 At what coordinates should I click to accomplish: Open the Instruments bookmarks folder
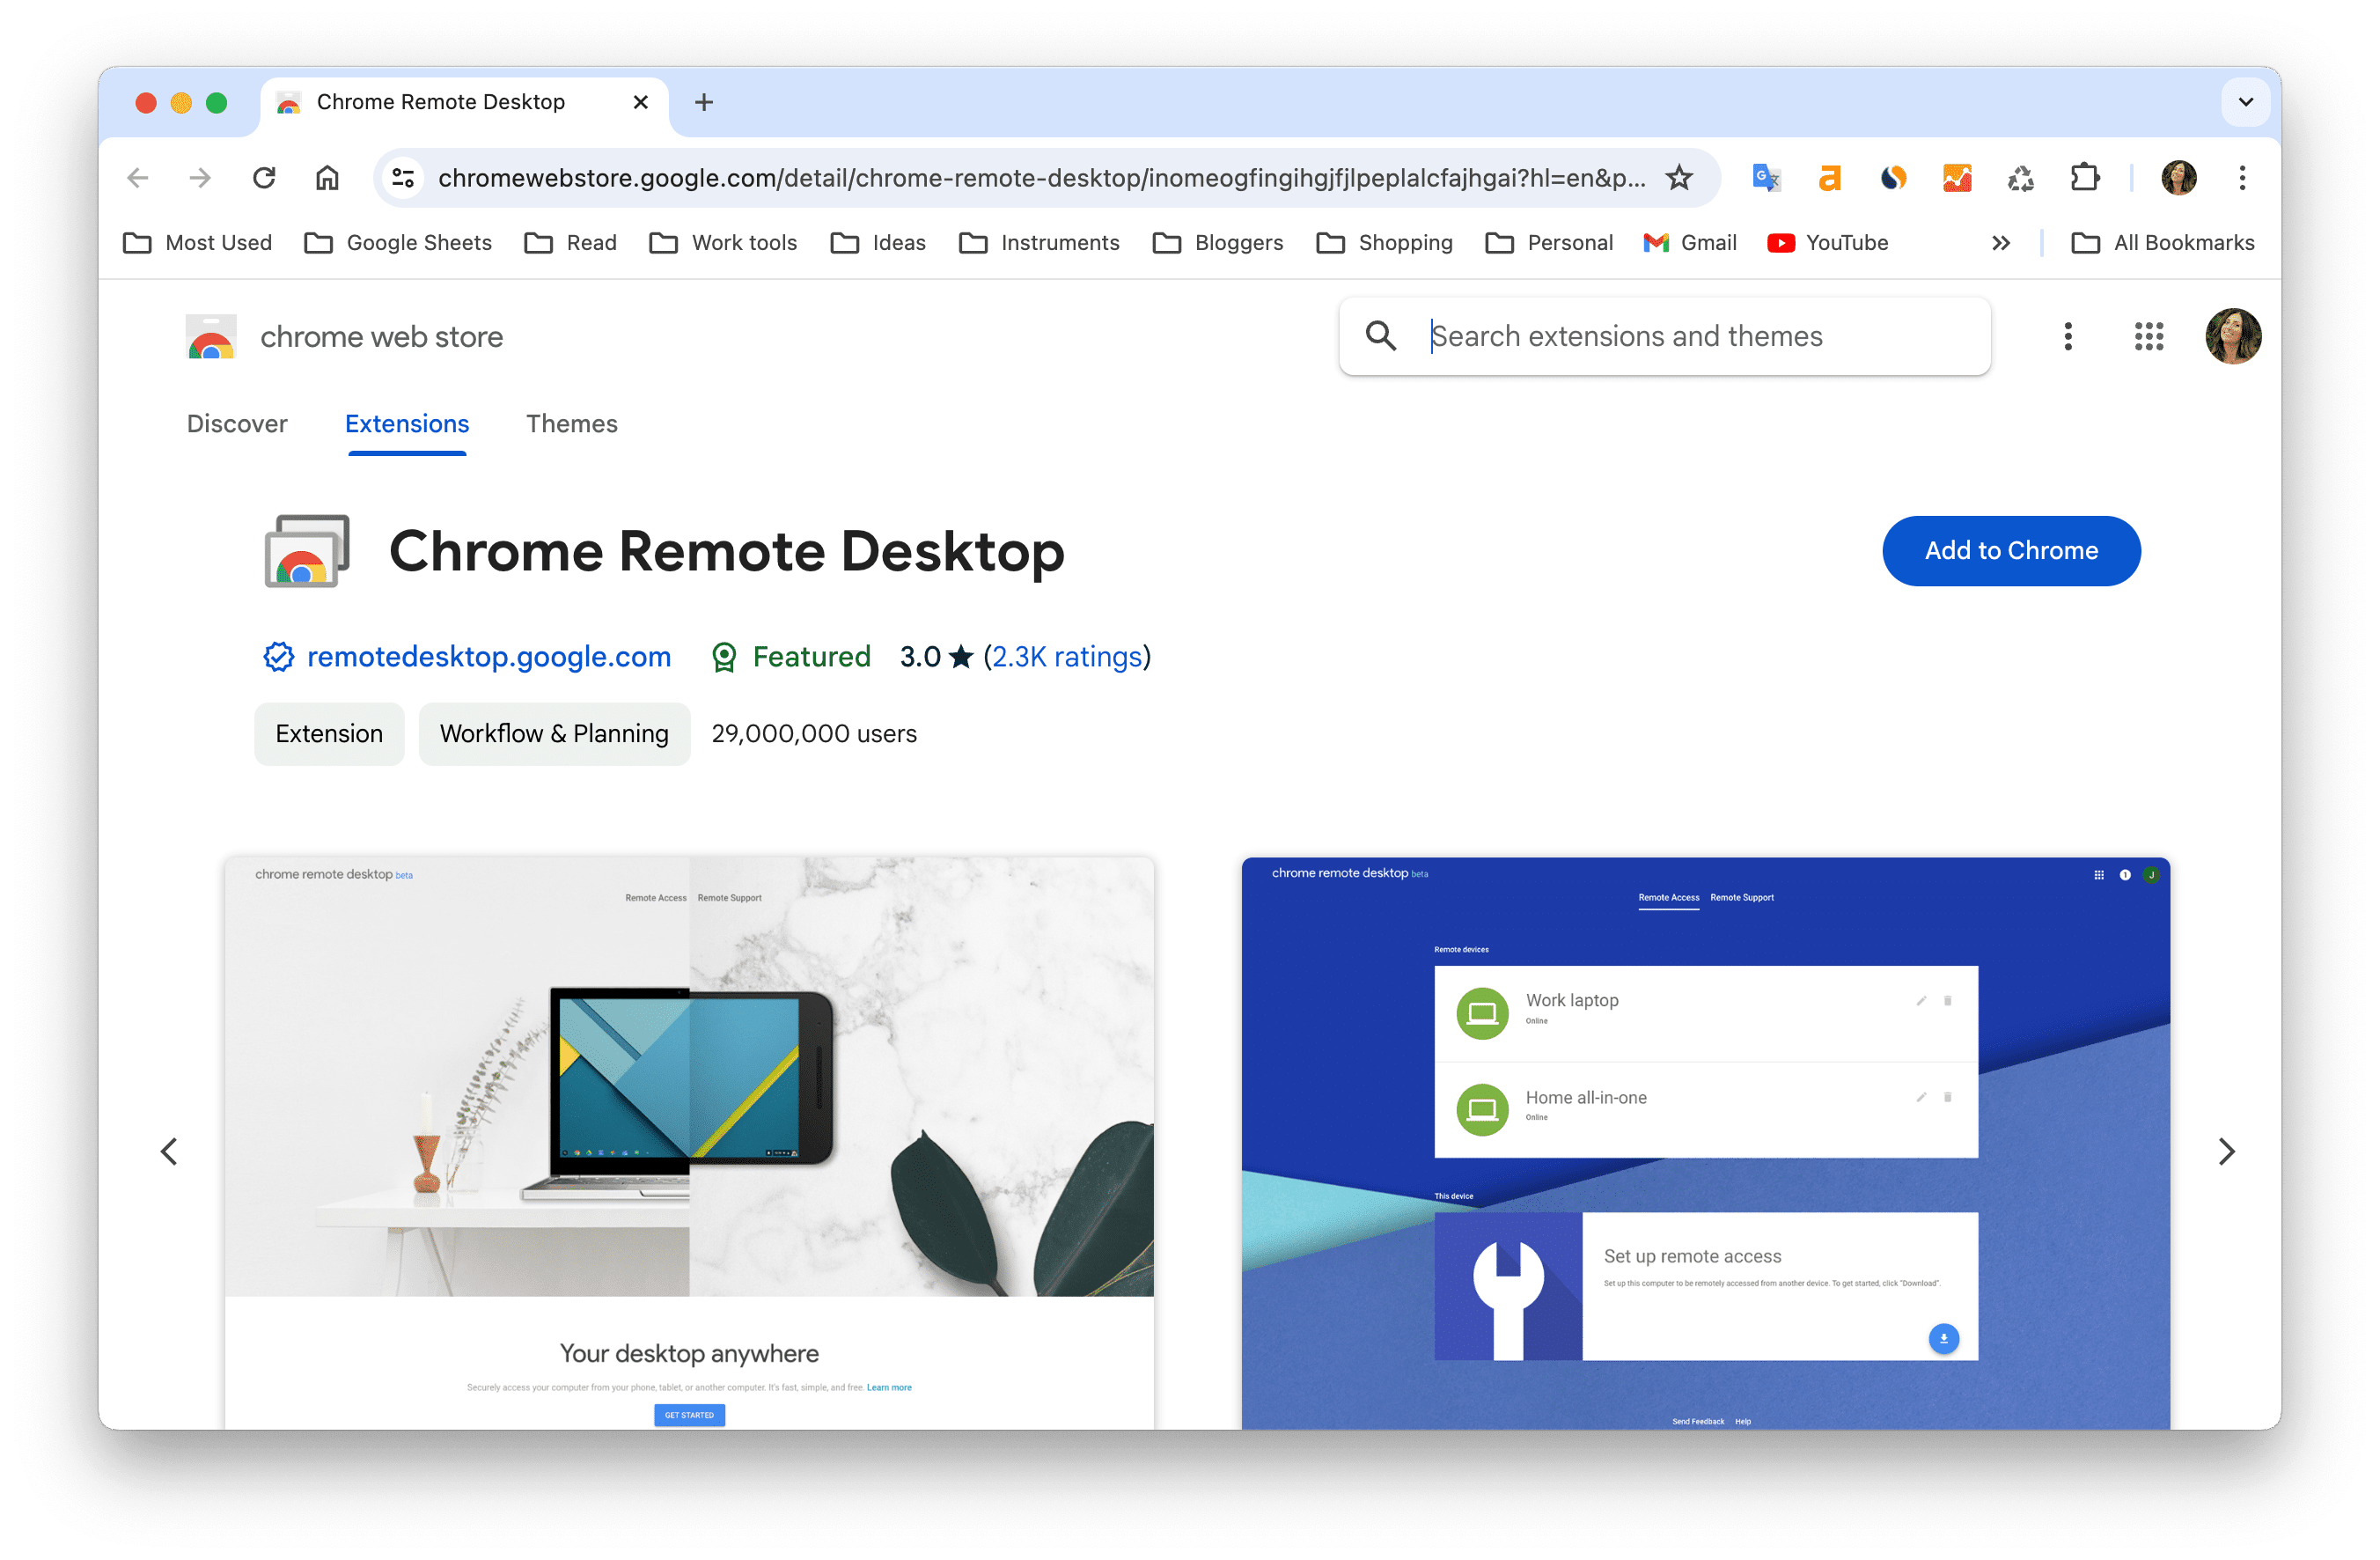(x=1039, y=243)
